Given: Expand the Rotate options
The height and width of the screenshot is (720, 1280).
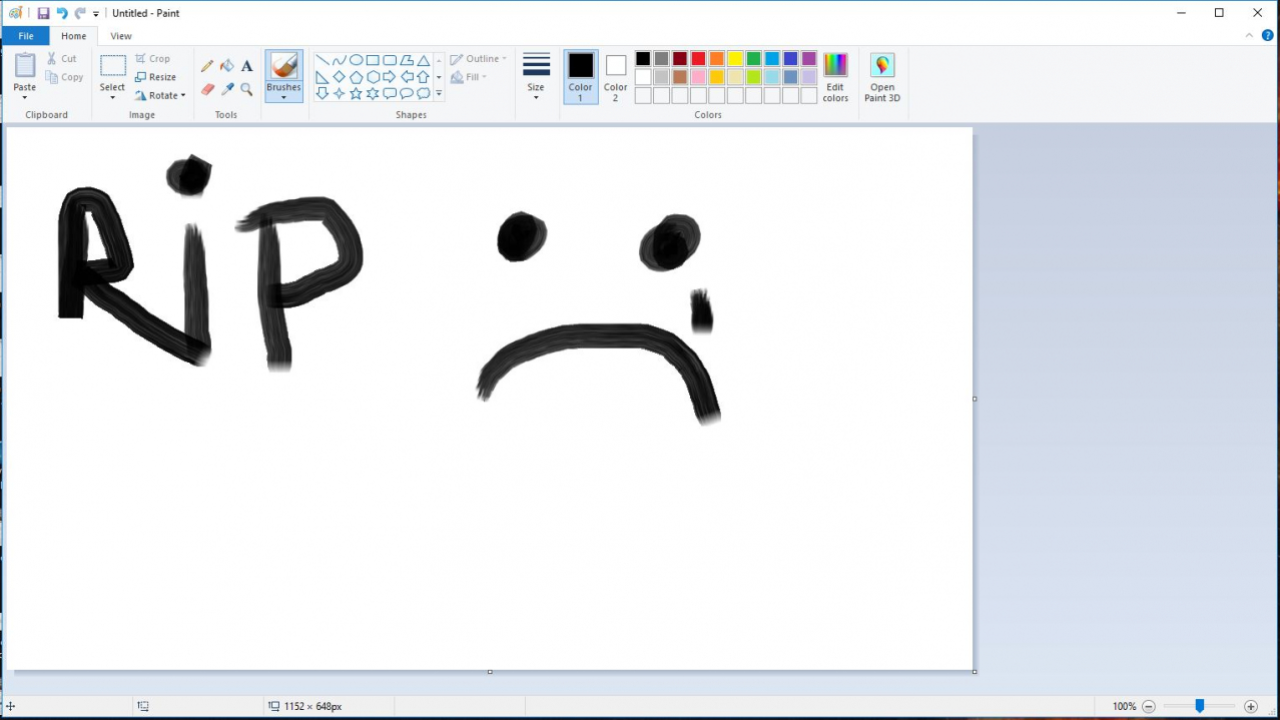Looking at the screenshot, I should 161,95.
